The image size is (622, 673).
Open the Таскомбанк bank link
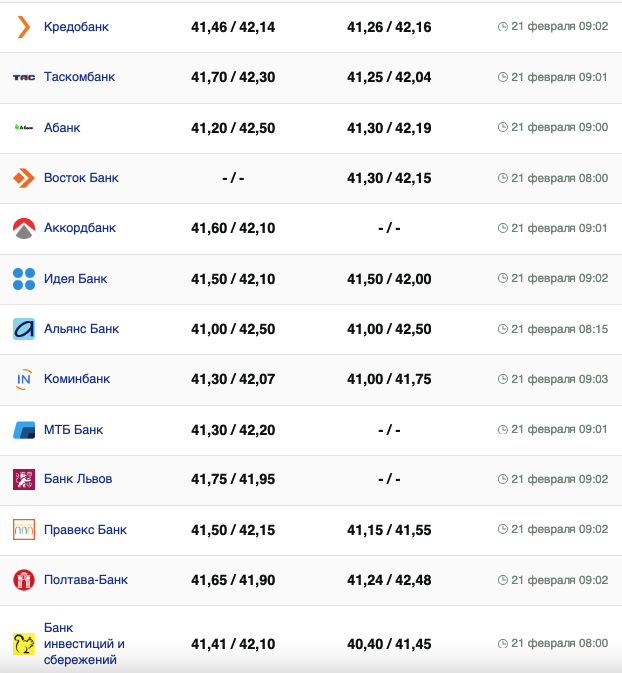[x=79, y=77]
